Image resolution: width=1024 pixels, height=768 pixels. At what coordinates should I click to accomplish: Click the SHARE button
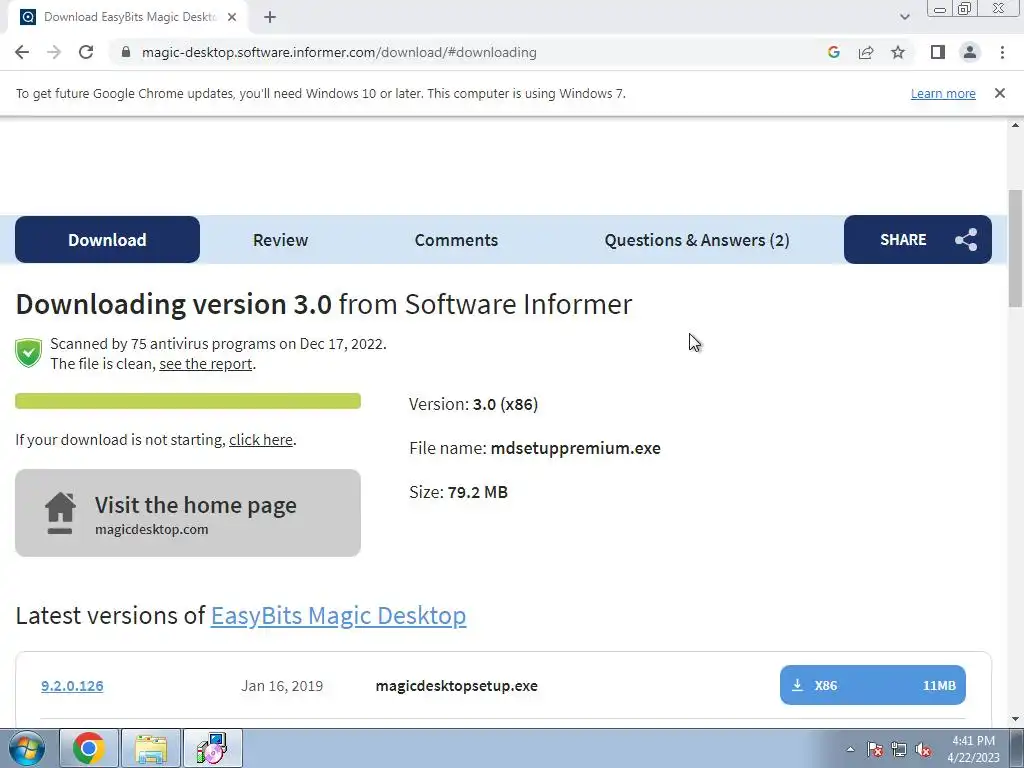pyautogui.click(x=918, y=240)
